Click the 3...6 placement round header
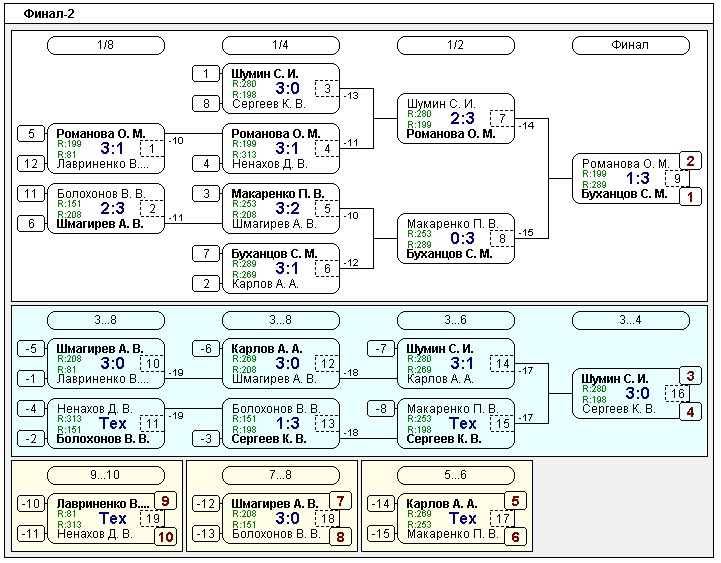Viewport: 721px width, 563px height. pos(455,320)
